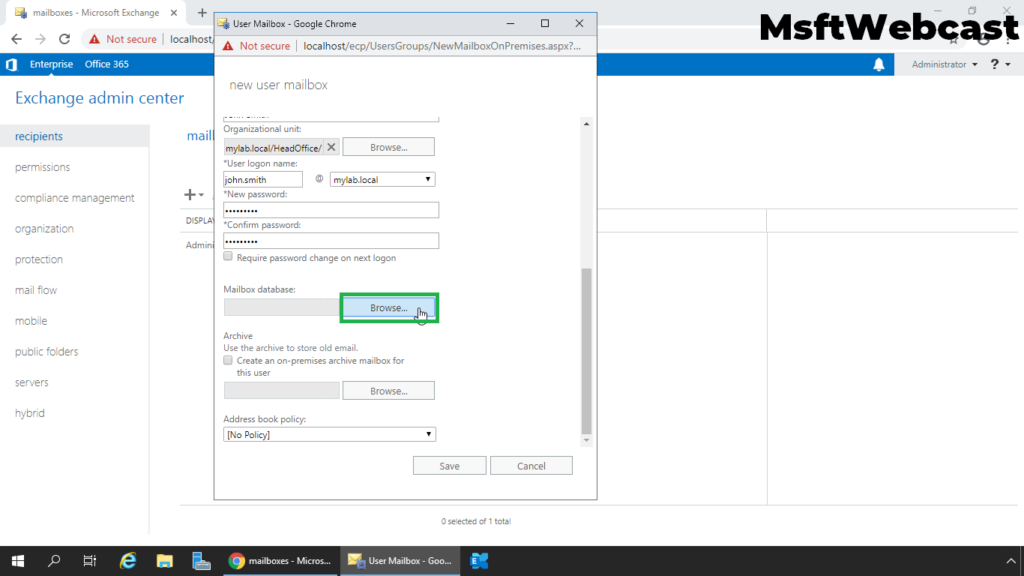Click the add new mailbox plus icon
The image size is (1024, 576).
(x=190, y=194)
